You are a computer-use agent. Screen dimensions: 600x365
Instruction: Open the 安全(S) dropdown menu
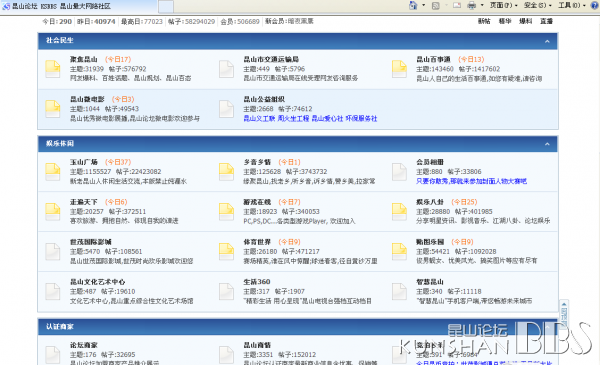click(x=537, y=5)
